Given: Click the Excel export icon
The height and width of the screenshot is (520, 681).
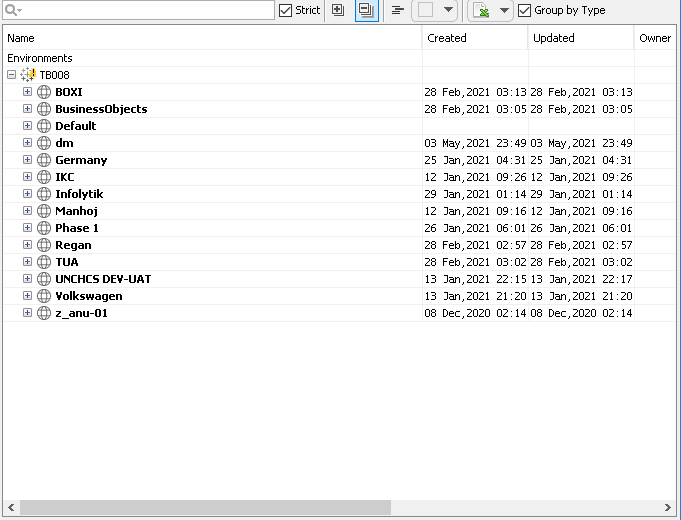Looking at the screenshot, I should click(481, 11).
